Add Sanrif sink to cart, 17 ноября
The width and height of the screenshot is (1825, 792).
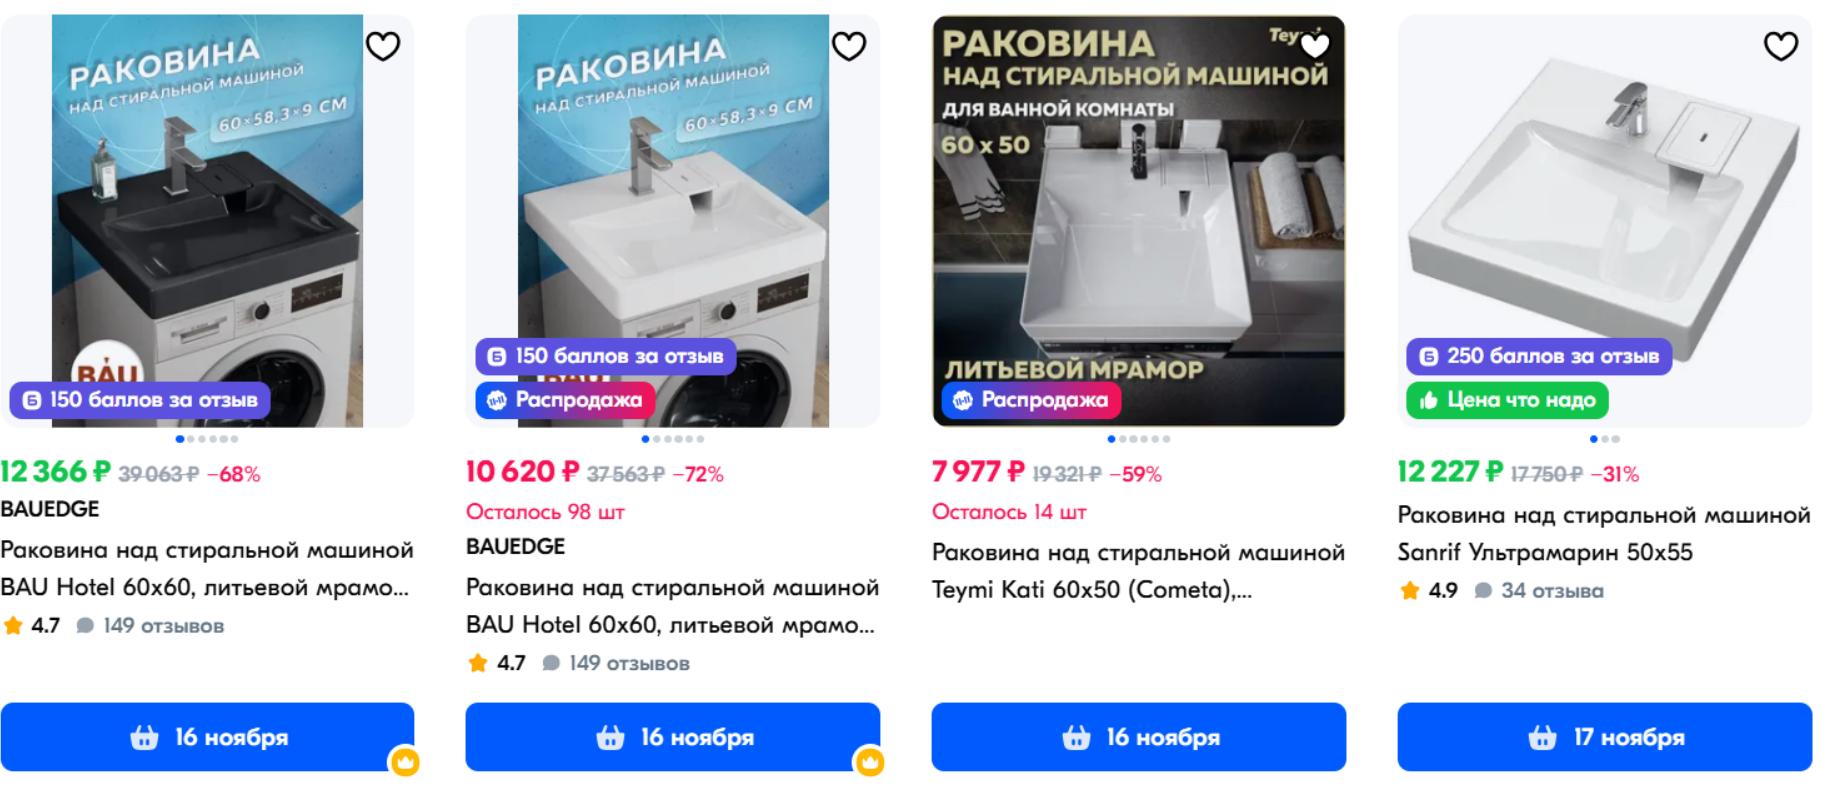click(x=1605, y=737)
